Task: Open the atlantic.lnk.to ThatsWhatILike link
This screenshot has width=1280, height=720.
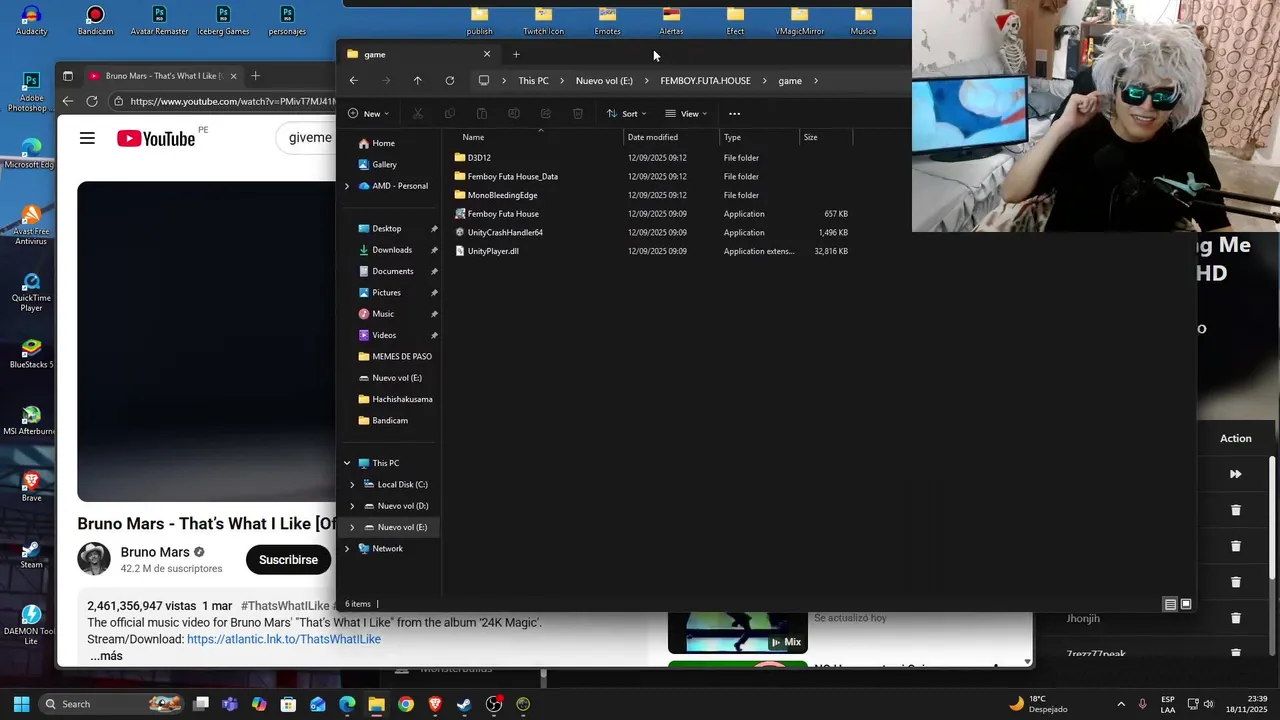Action: [284, 639]
